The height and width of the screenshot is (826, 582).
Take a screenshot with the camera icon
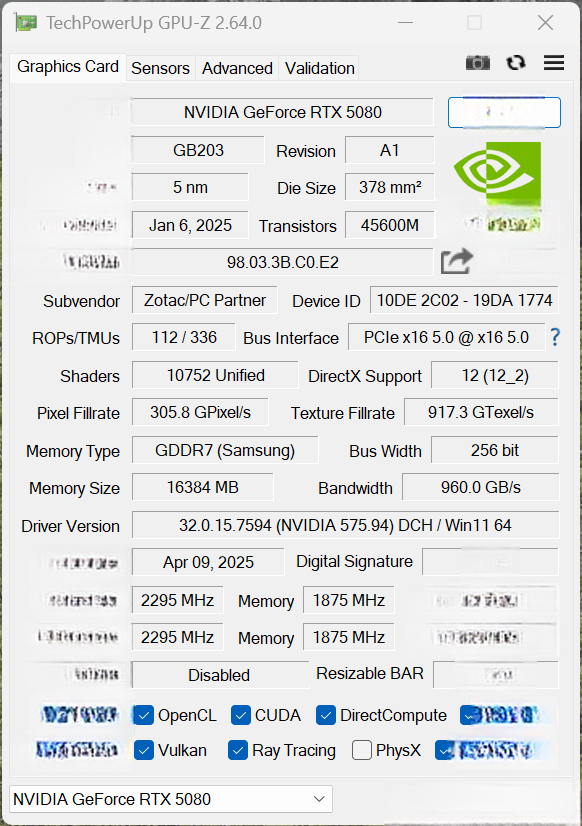point(478,63)
